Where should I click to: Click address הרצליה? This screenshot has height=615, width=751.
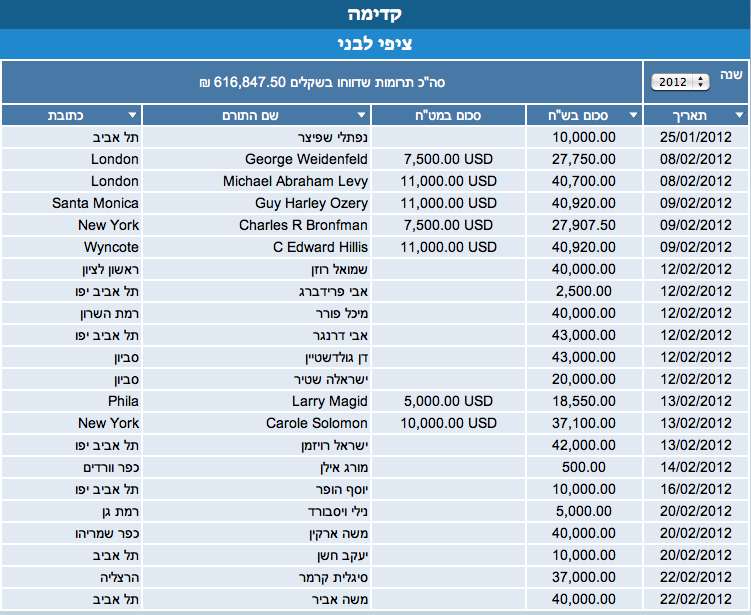point(120,578)
